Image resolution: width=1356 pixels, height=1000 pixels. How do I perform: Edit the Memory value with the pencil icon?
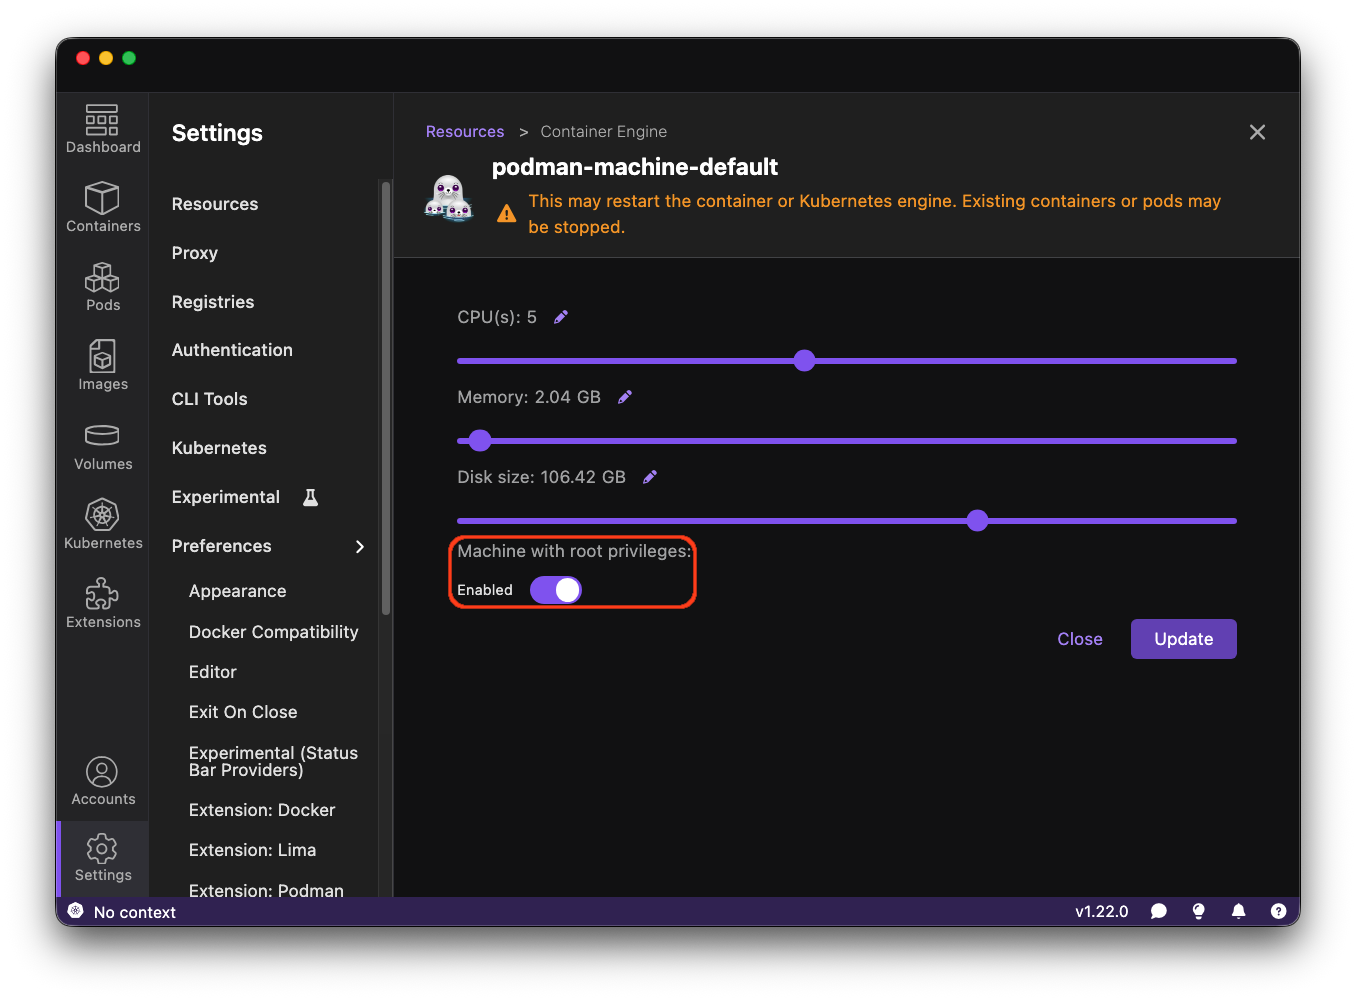[x=625, y=397]
